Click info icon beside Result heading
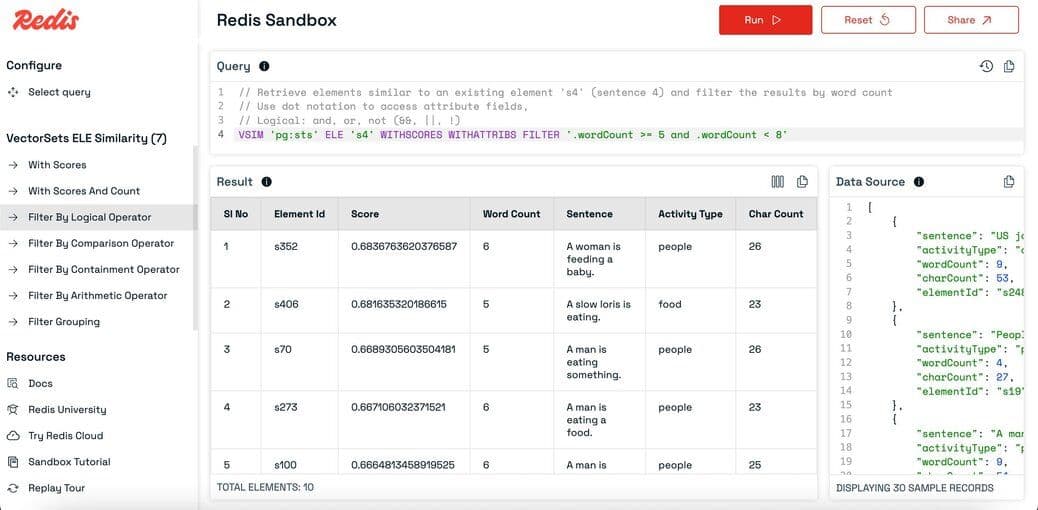1038x510 pixels. 266,182
